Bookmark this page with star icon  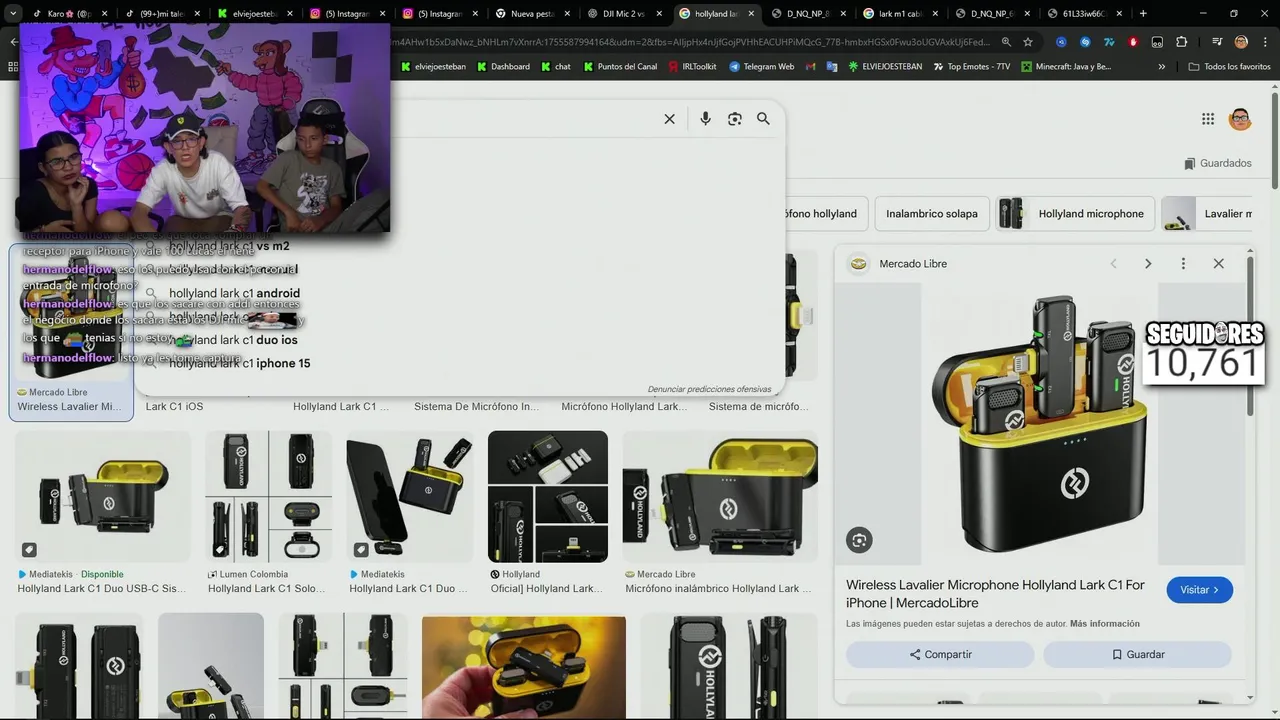coord(1028,42)
